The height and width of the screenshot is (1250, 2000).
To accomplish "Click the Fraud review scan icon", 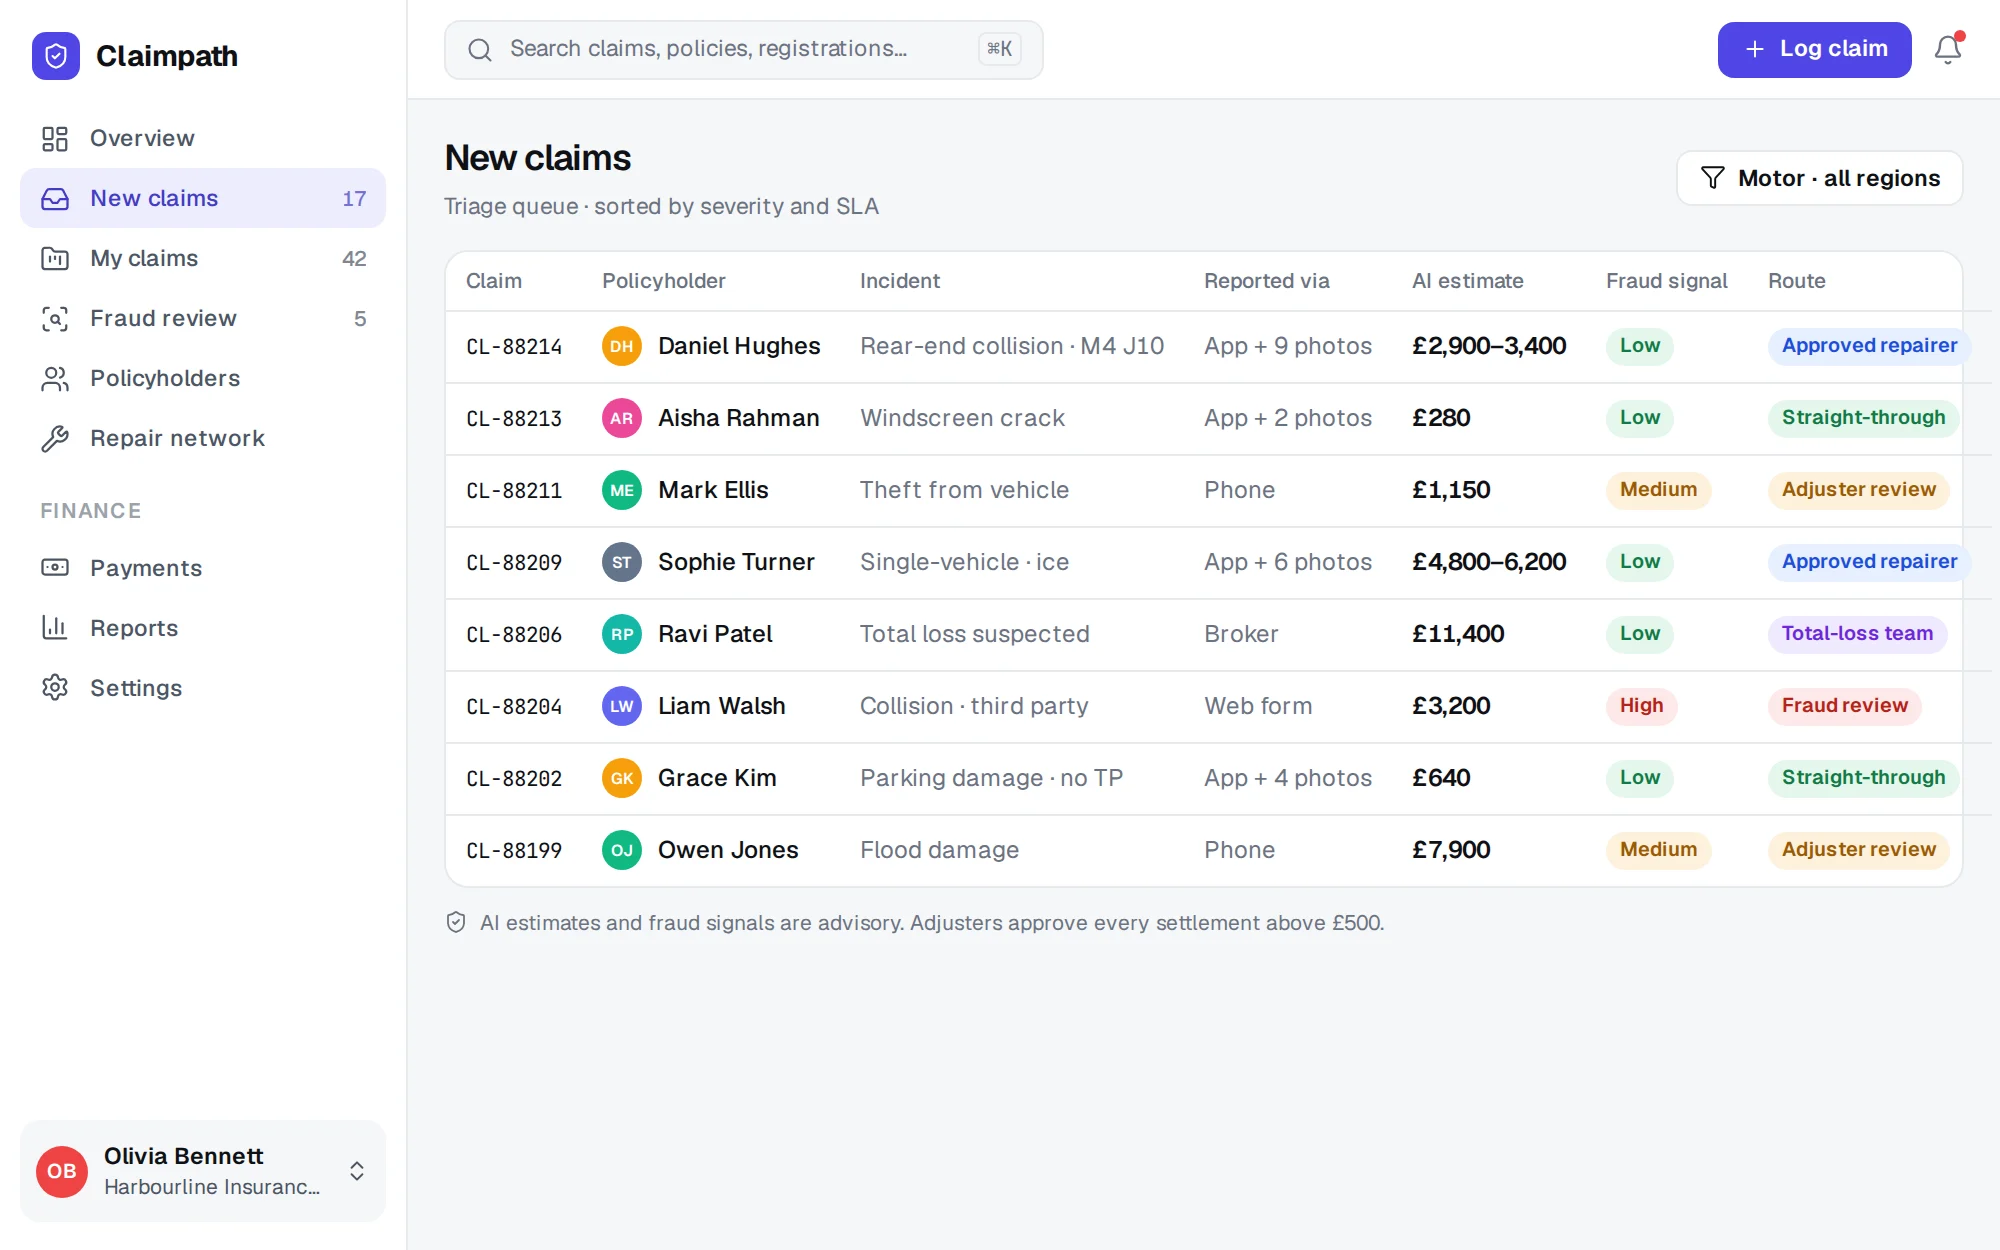I will tap(55, 318).
